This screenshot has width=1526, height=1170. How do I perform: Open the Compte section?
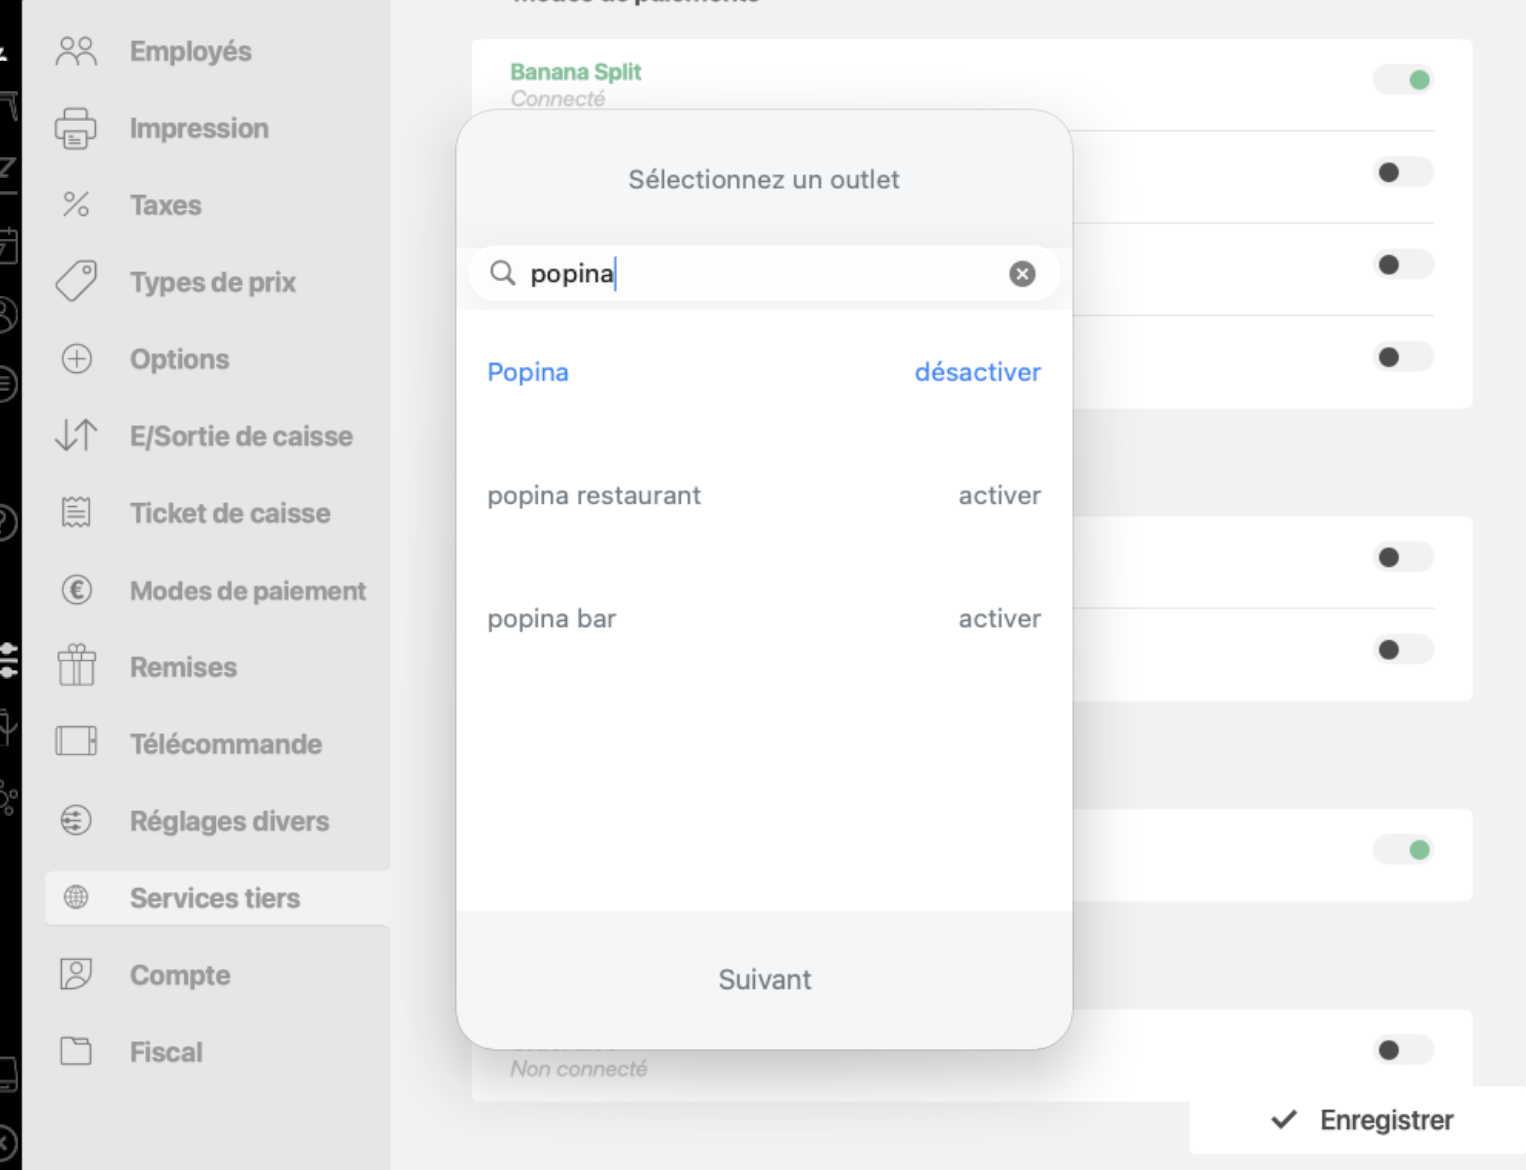coord(180,974)
